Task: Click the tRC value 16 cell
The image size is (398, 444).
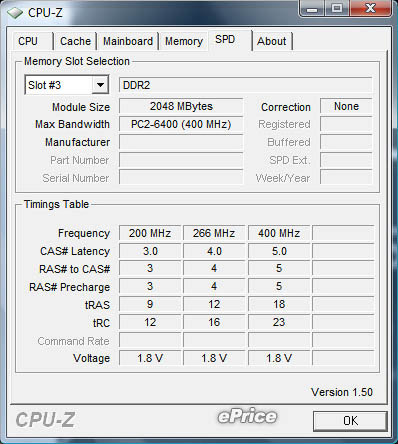Action: (x=214, y=323)
